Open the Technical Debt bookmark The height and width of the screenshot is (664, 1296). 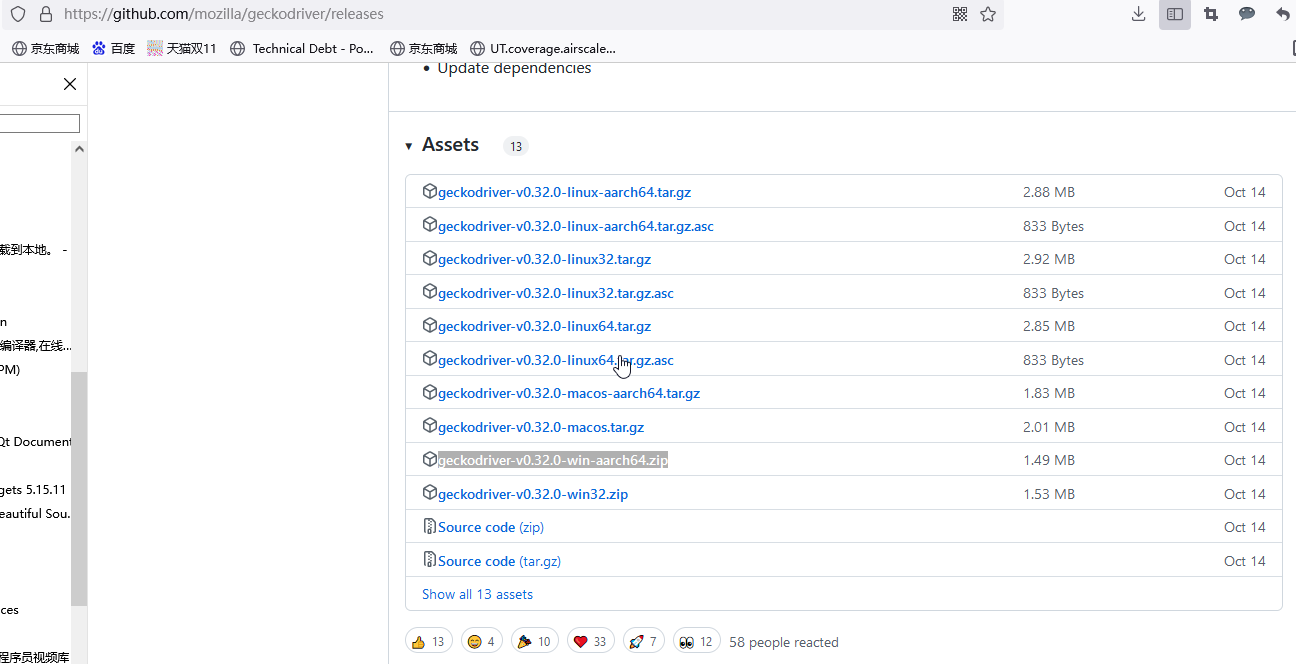(302, 48)
